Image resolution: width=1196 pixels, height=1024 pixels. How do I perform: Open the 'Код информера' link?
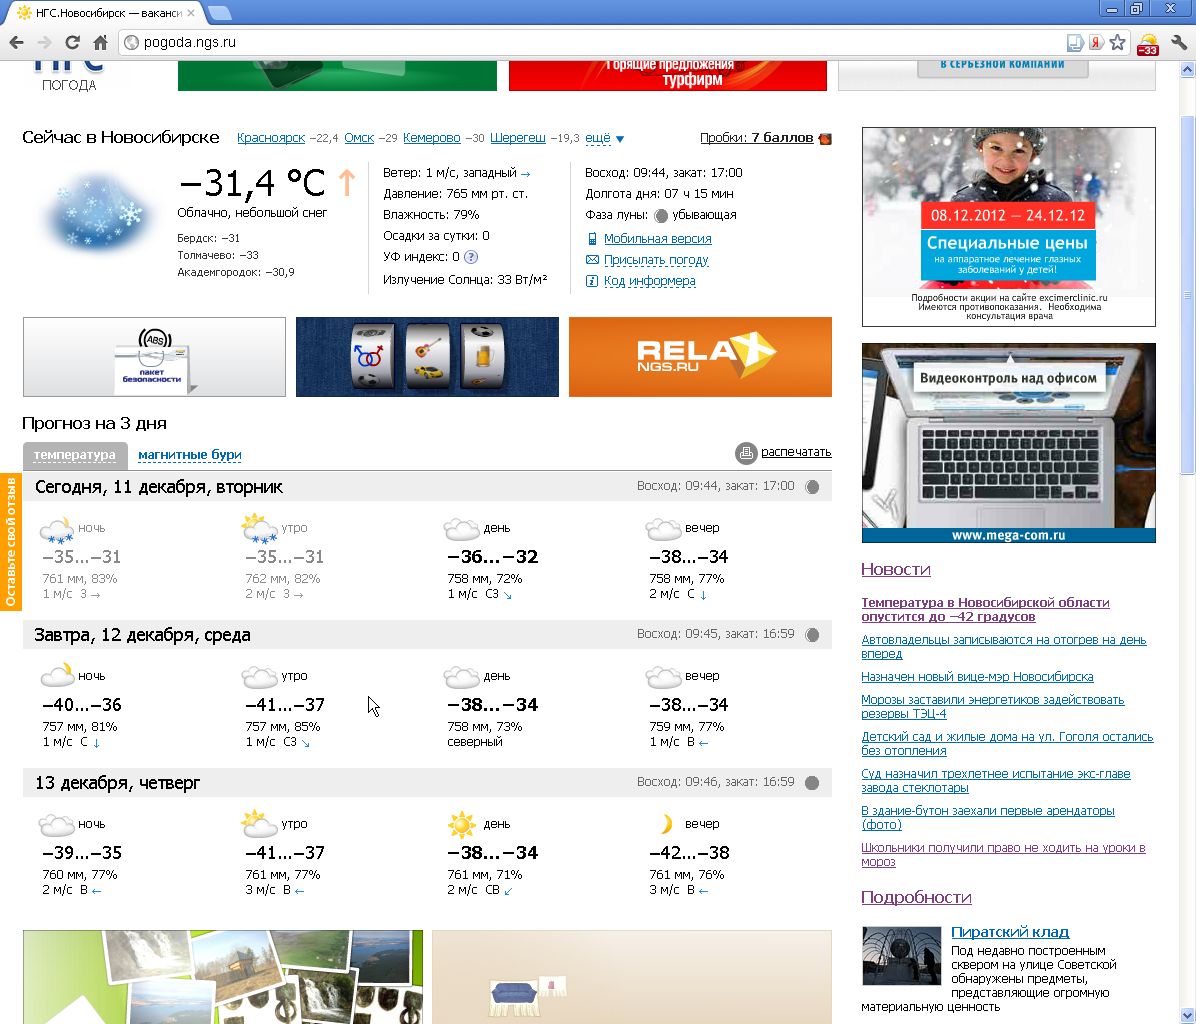pyautogui.click(x=649, y=281)
